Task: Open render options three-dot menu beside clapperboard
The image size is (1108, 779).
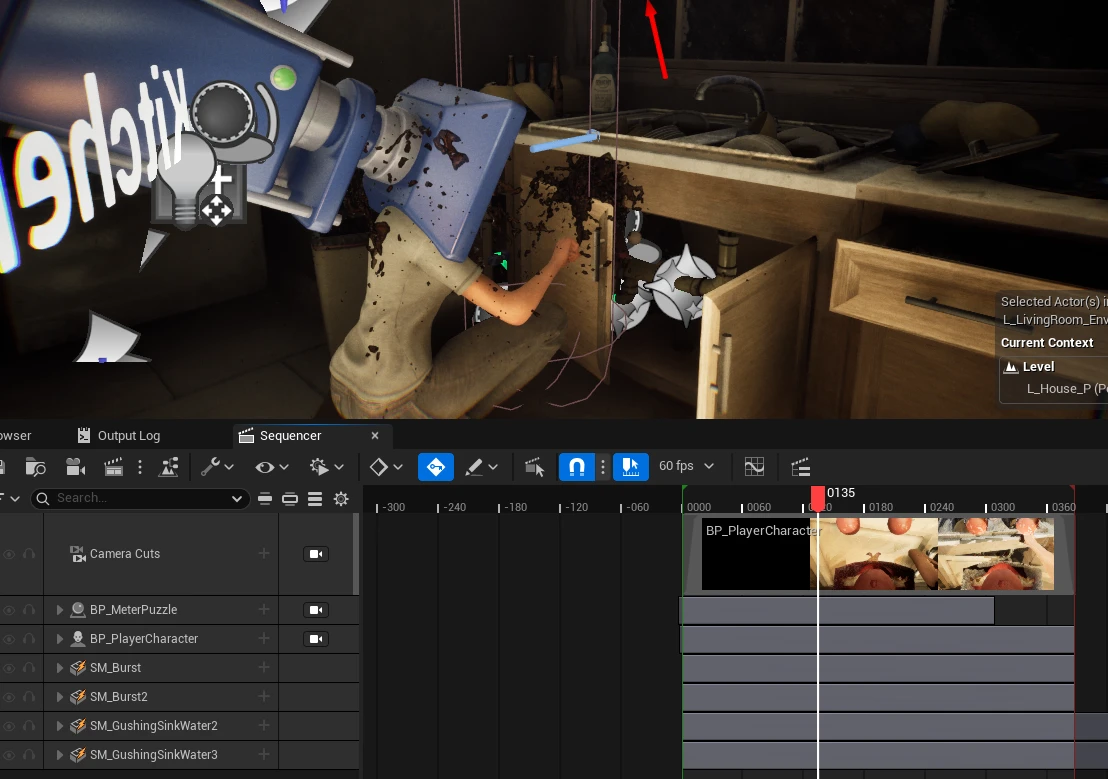Action: (x=140, y=467)
